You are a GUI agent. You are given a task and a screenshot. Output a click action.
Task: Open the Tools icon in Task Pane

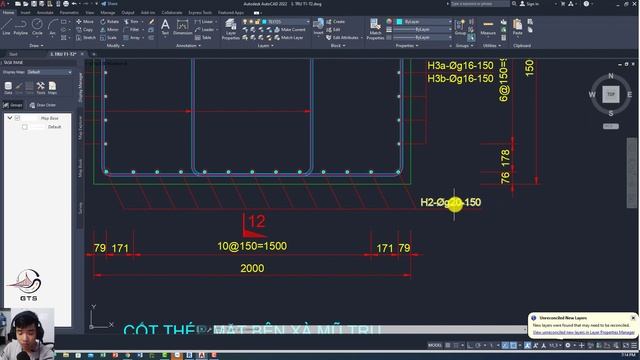pos(40,88)
